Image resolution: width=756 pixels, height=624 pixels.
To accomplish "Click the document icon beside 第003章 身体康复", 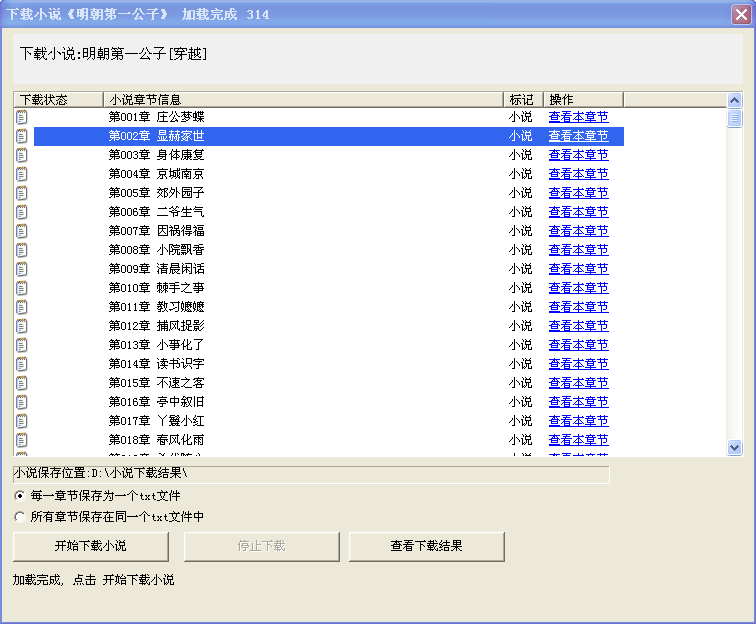I will point(22,155).
